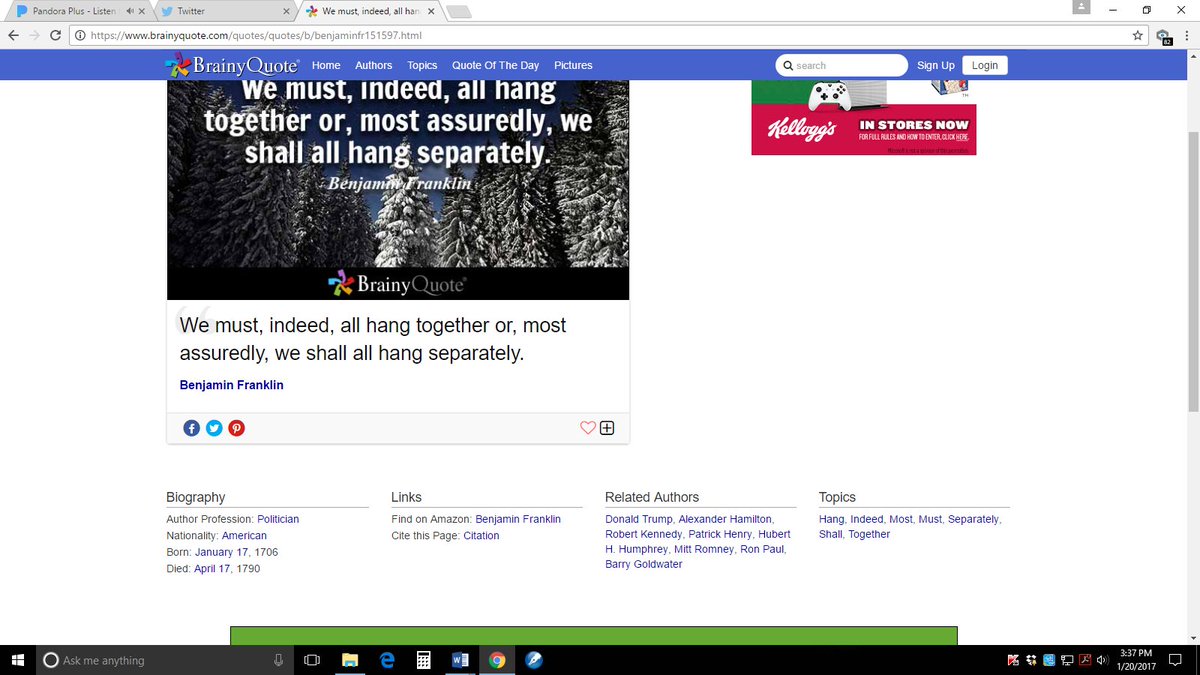Go to Quote Of The Day

coord(495,65)
